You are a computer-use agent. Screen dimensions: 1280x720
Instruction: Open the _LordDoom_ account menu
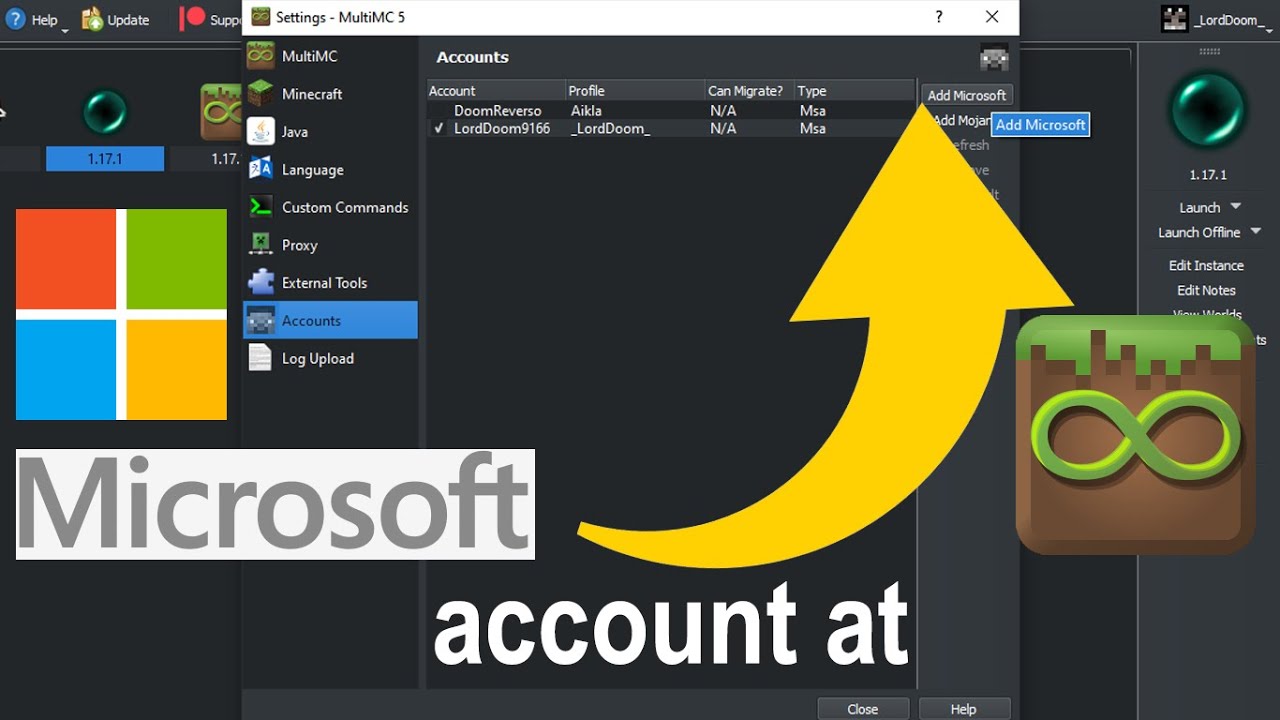(1217, 19)
